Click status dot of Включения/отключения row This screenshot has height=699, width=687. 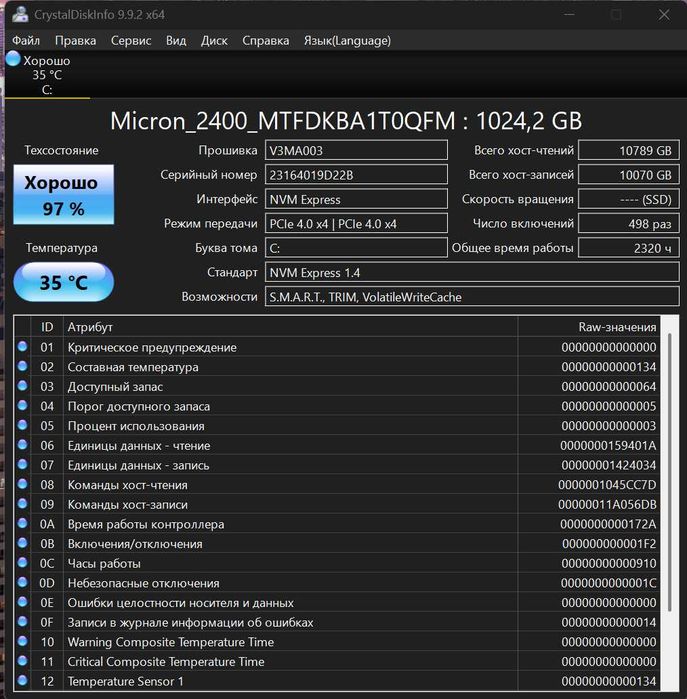22,543
